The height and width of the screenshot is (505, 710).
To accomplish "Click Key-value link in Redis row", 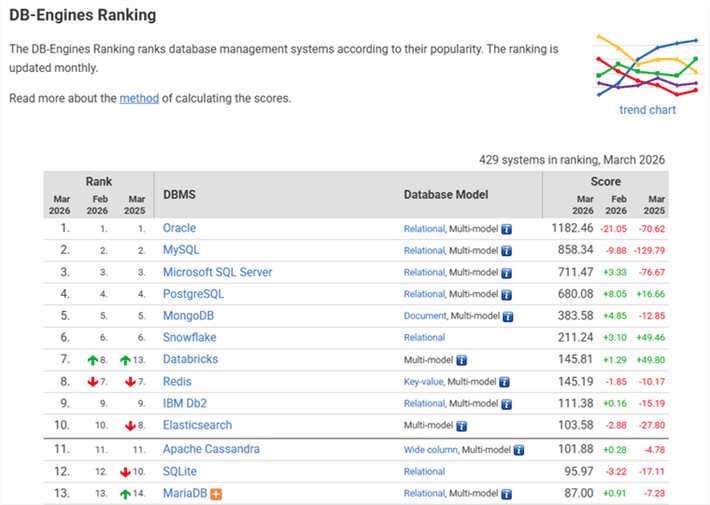I will (x=423, y=382).
